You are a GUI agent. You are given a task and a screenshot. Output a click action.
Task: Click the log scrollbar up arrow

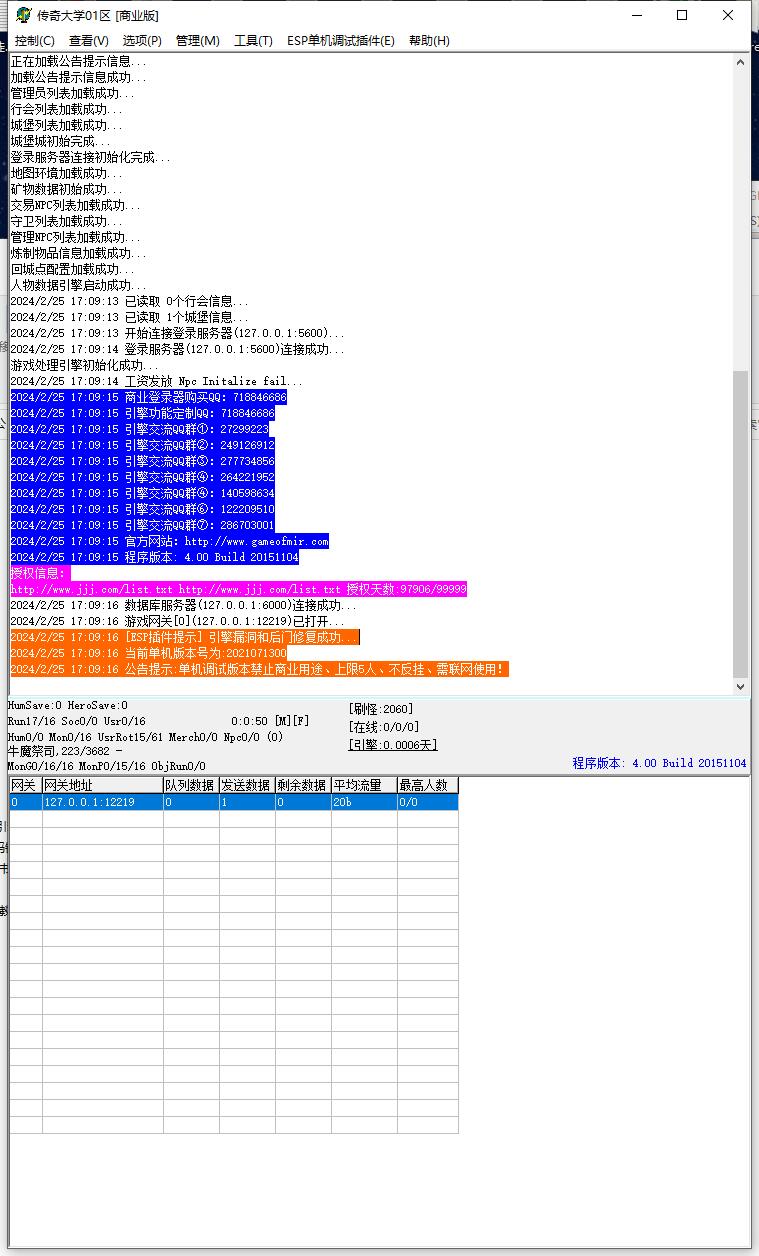click(x=741, y=62)
